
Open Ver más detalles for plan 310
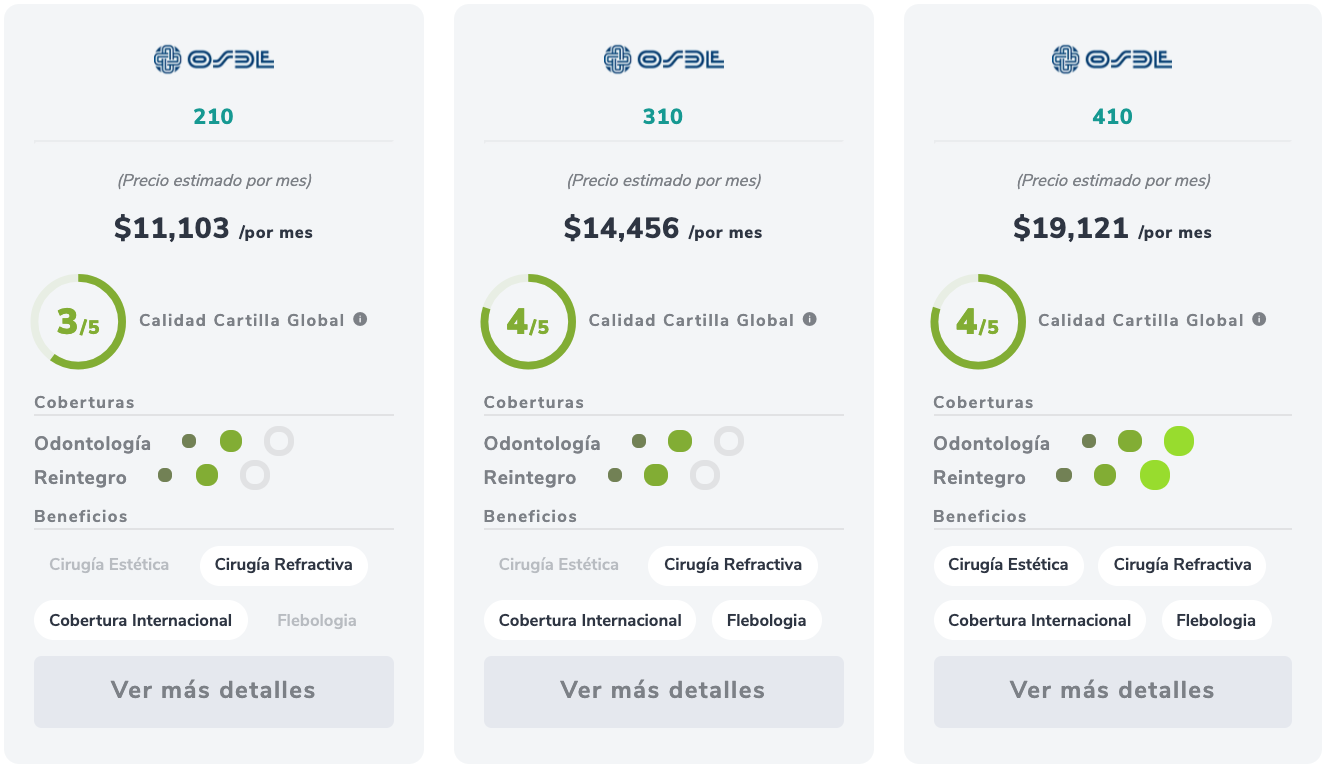[663, 691]
